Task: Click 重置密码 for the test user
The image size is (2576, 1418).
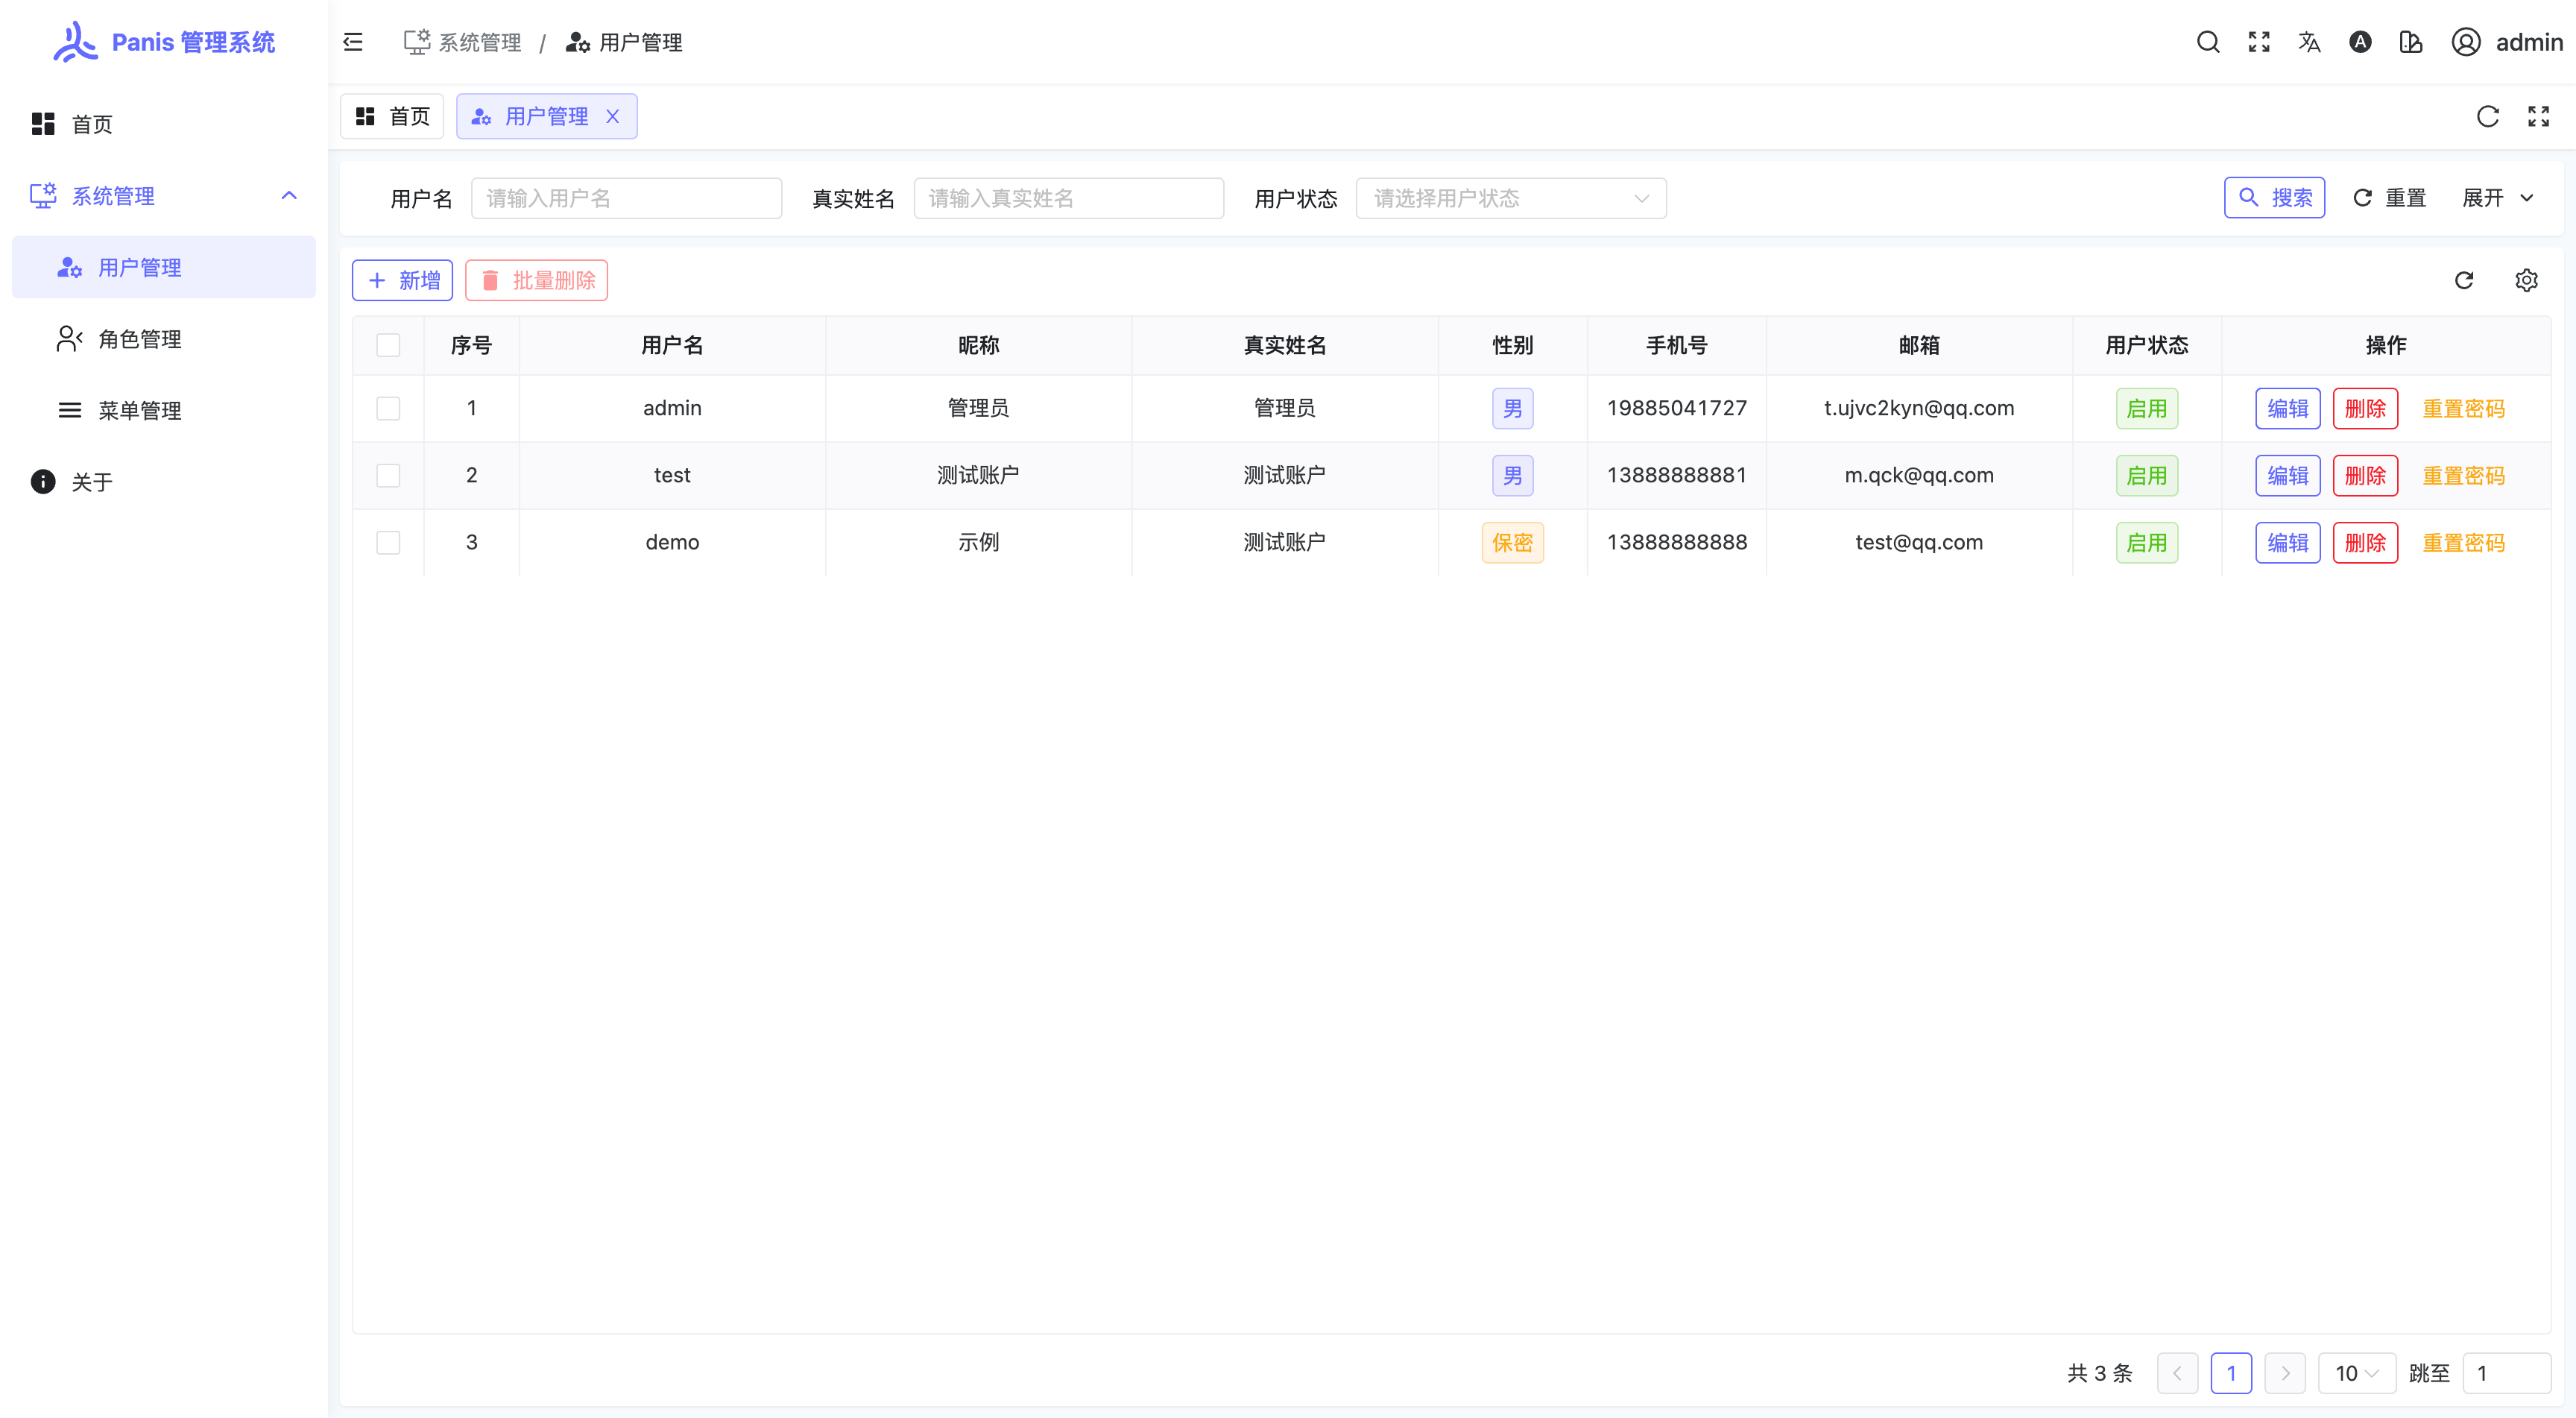Action: click(x=2463, y=475)
